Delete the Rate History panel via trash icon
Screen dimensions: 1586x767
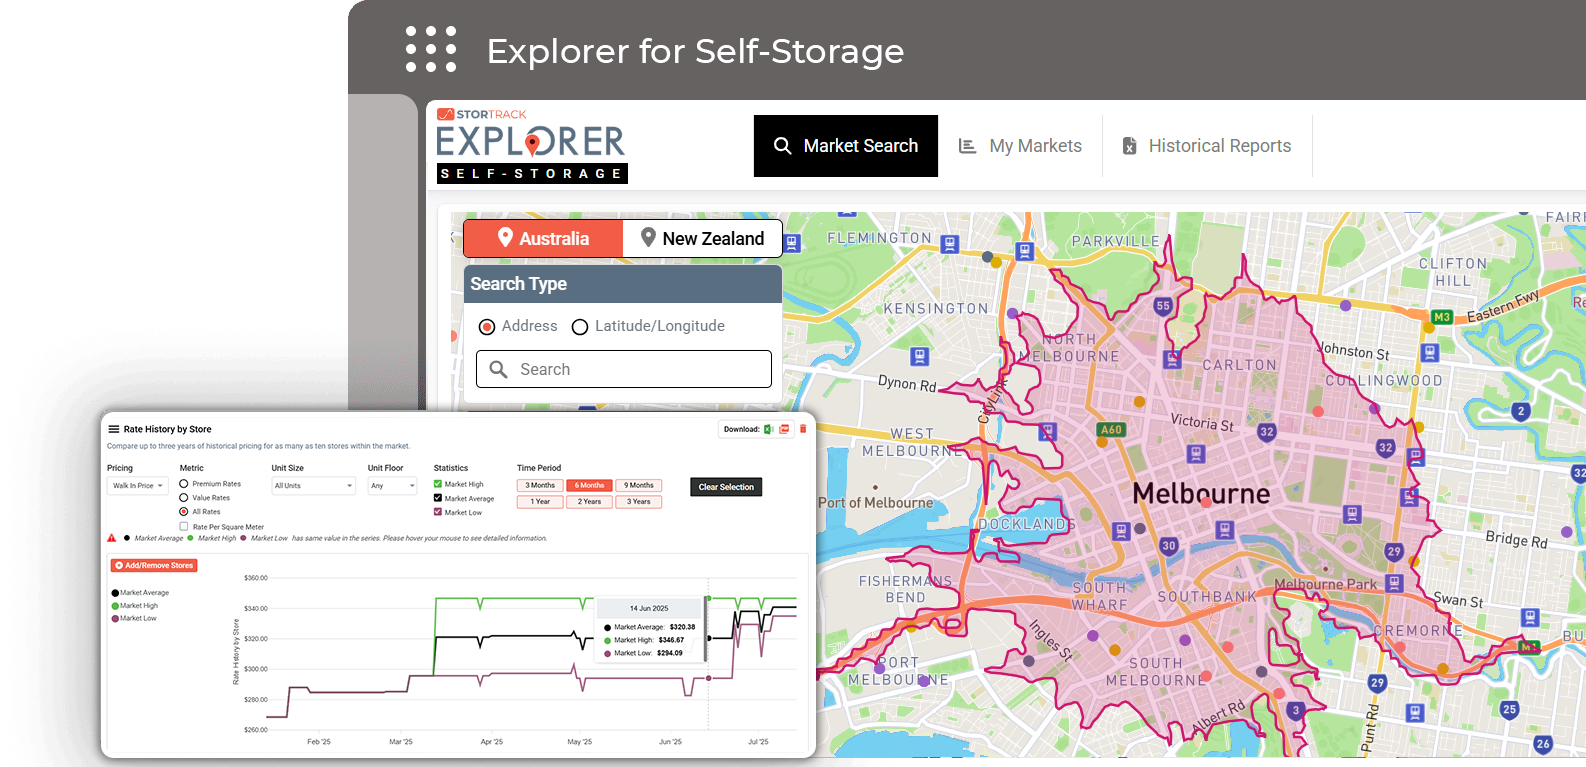pos(803,429)
